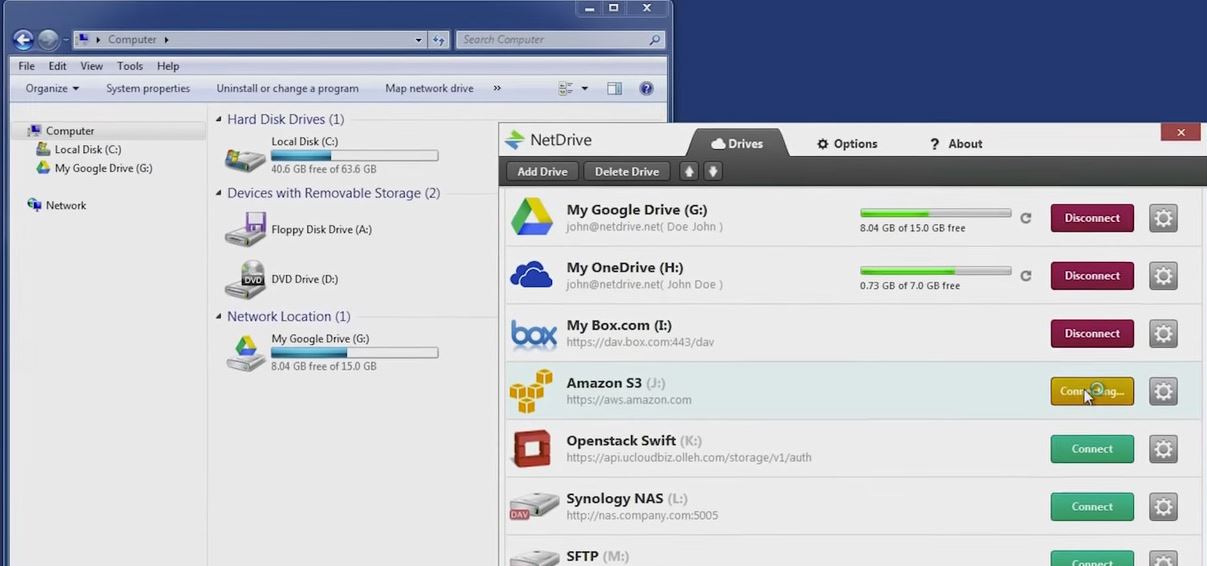
Task: Collapse Hard Disk Drives group
Action: coord(219,120)
